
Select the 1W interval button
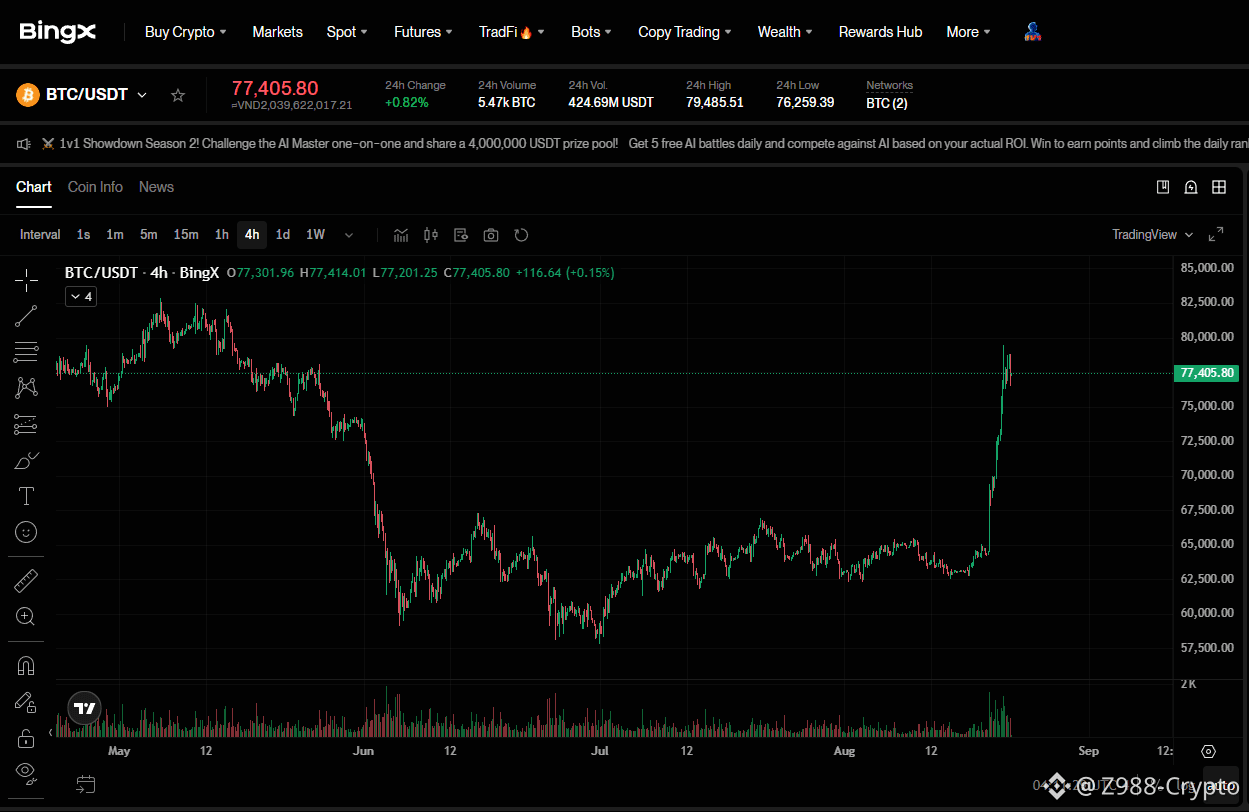[315, 235]
